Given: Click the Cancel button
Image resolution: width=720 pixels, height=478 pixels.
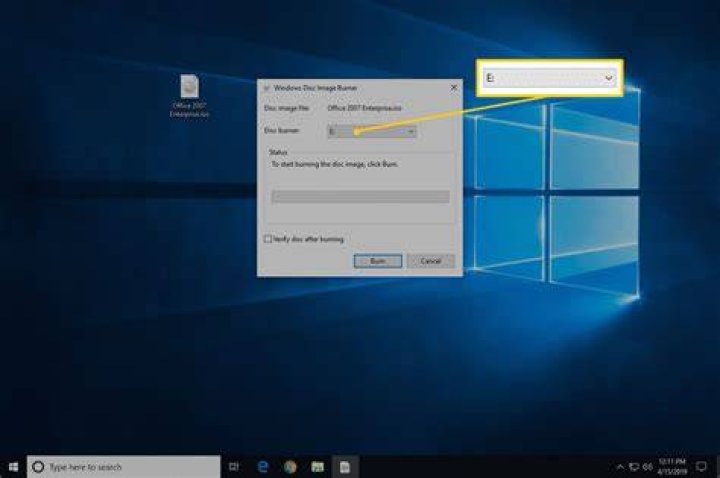Looking at the screenshot, I should 431,261.
